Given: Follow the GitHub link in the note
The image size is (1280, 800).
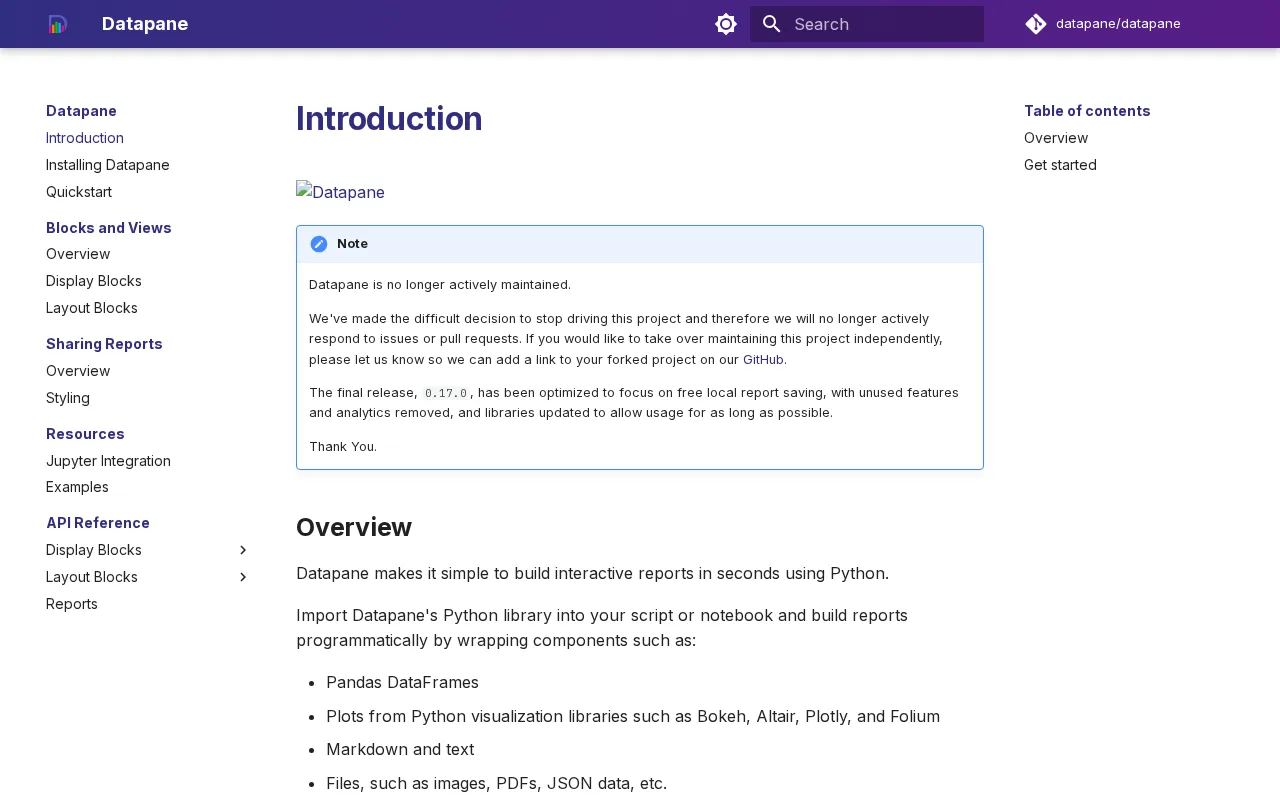Looking at the screenshot, I should pos(763,359).
